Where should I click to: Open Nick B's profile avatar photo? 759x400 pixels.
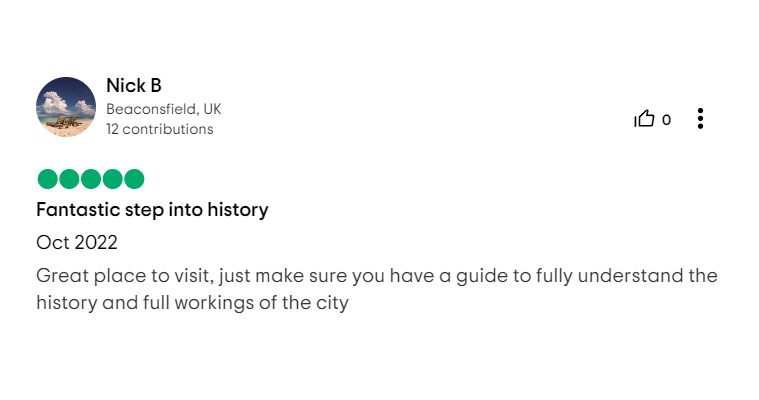tap(66, 107)
